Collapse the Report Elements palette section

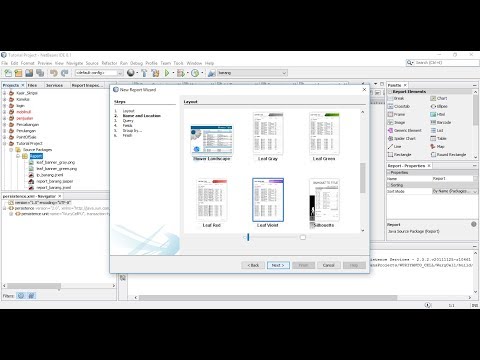click(x=390, y=92)
